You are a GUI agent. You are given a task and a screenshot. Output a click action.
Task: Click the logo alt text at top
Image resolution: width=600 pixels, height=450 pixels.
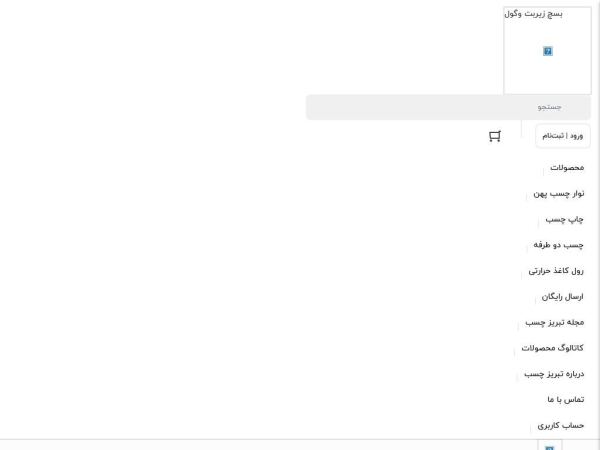(x=533, y=14)
